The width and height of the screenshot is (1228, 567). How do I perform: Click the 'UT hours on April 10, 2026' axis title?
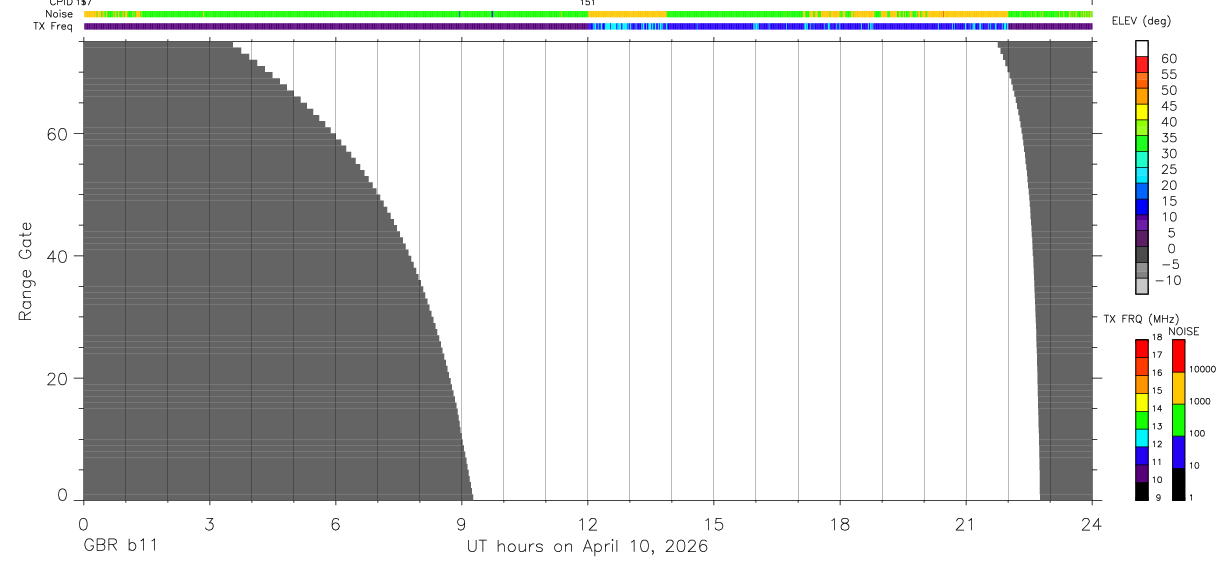(x=587, y=547)
